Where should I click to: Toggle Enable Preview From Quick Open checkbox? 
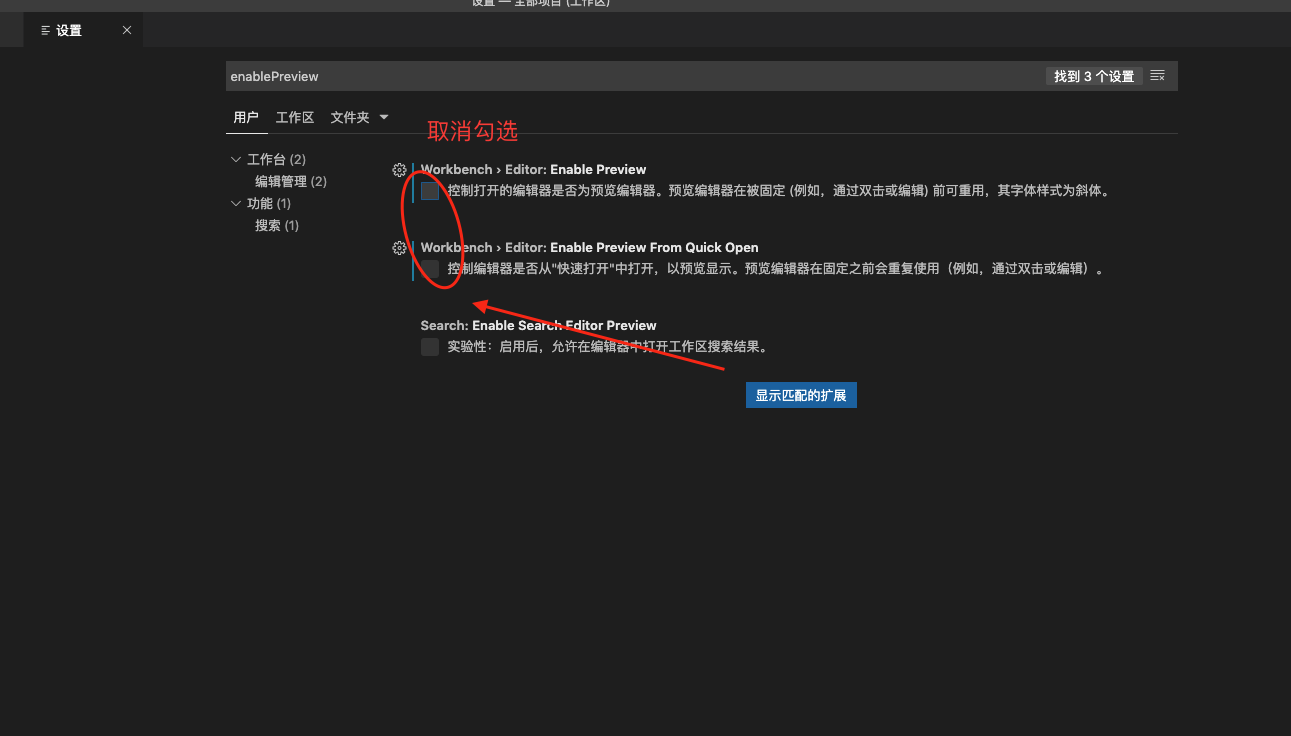click(430, 269)
